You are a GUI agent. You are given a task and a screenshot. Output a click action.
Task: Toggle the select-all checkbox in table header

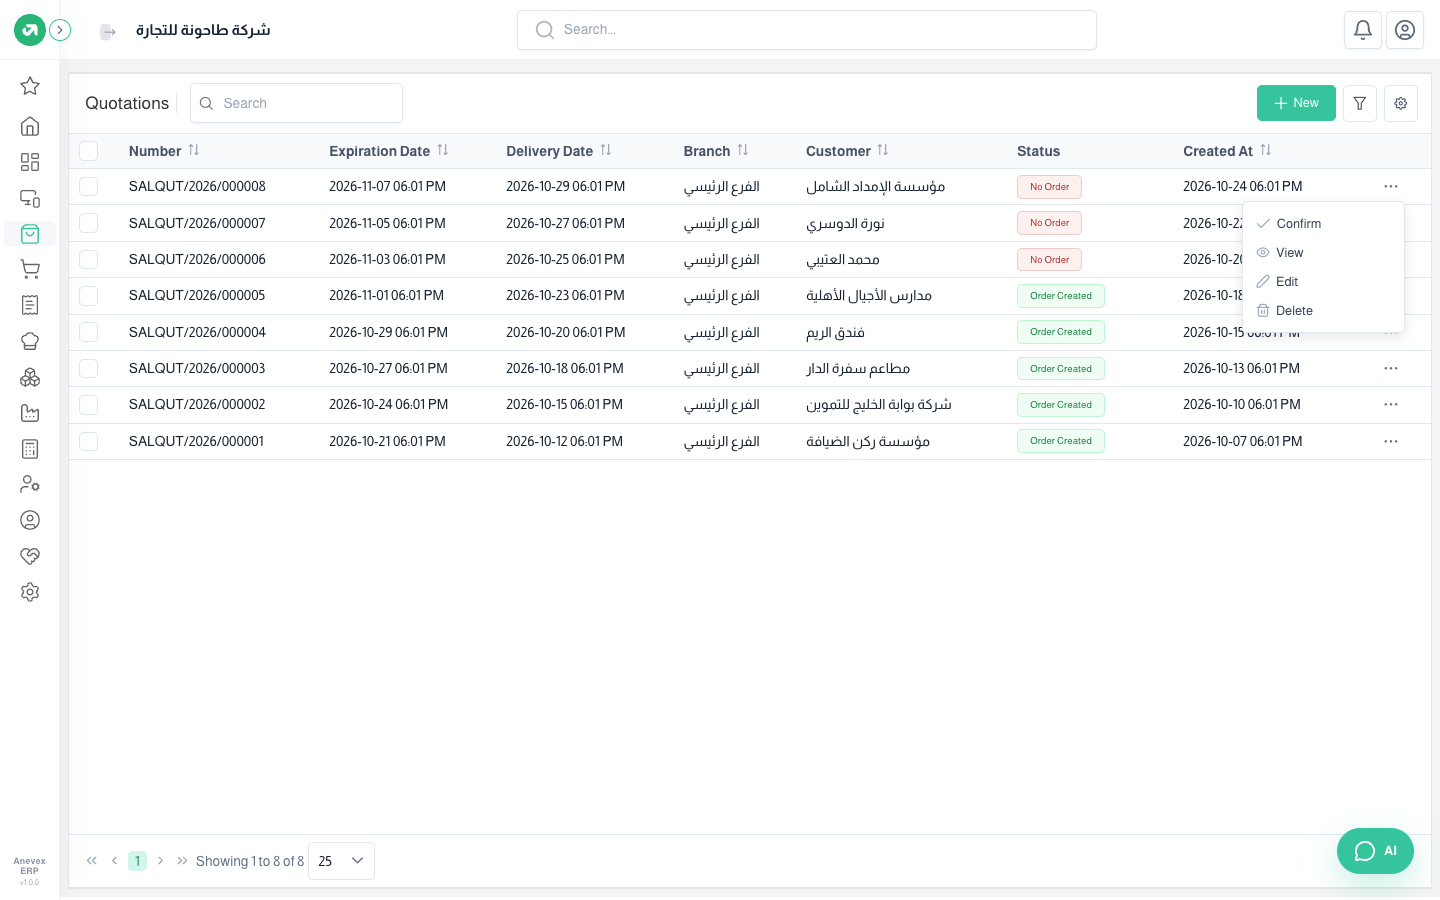pos(89,151)
